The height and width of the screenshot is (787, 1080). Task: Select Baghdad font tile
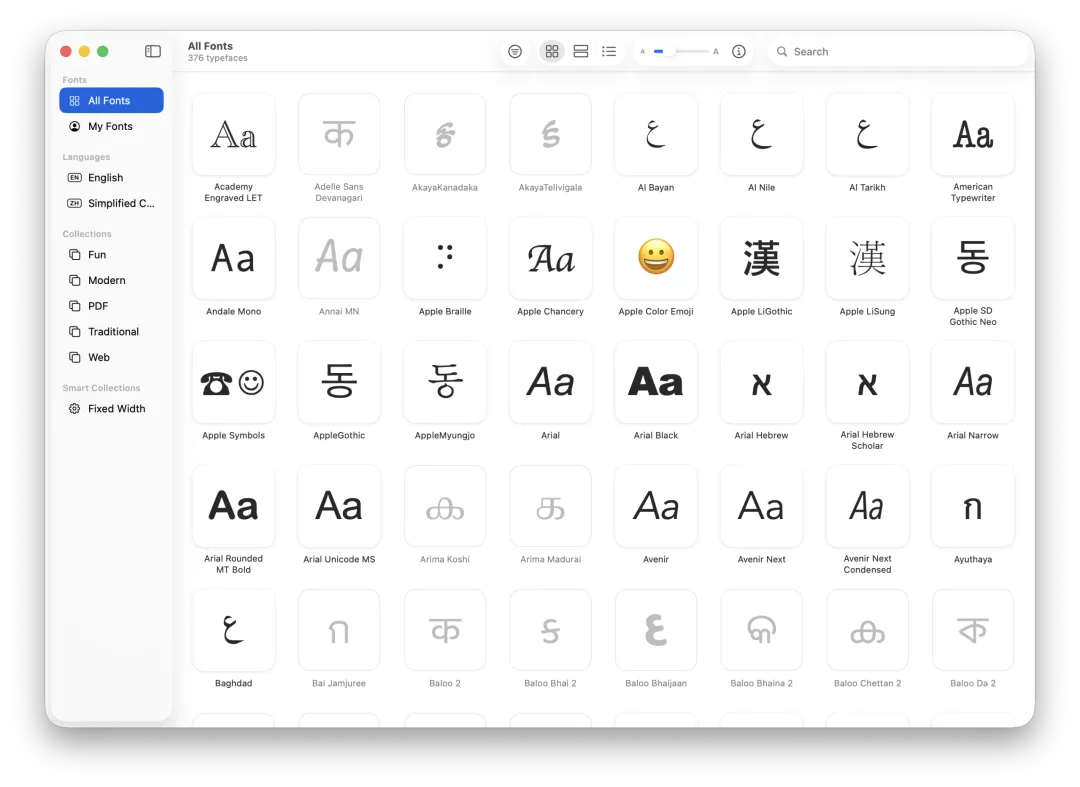click(x=233, y=631)
